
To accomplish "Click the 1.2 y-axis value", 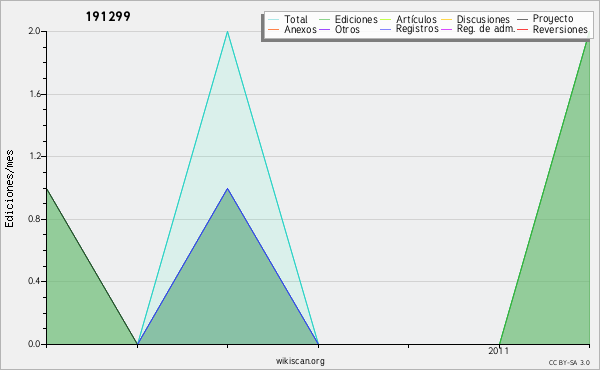I will 35,156.
